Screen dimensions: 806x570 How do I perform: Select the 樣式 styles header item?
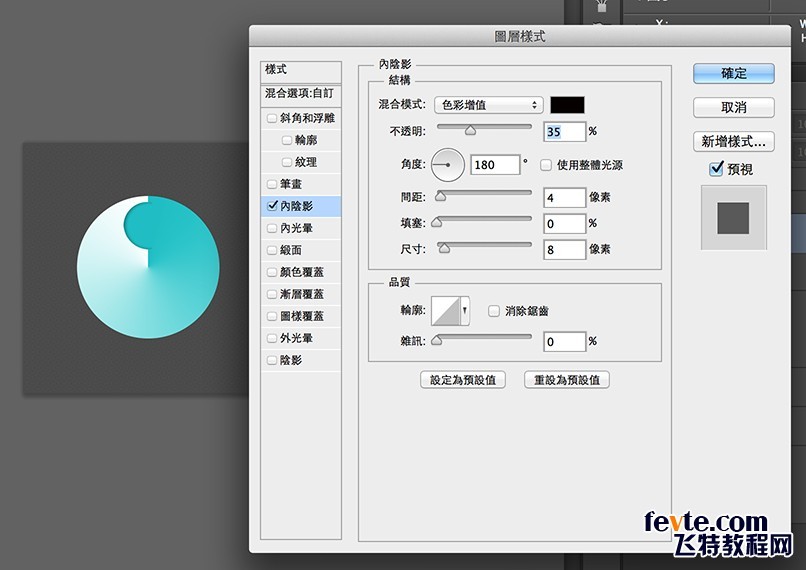(x=301, y=71)
